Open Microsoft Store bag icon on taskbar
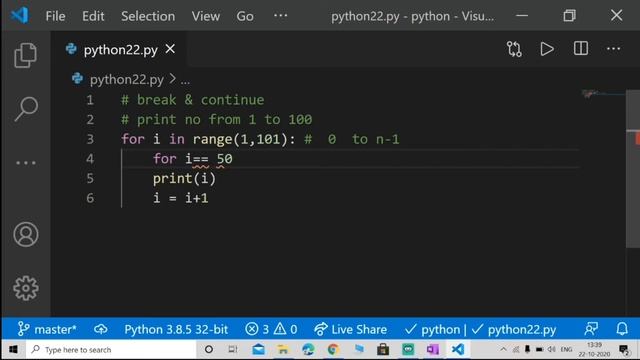The height and width of the screenshot is (360, 640). [x=383, y=349]
